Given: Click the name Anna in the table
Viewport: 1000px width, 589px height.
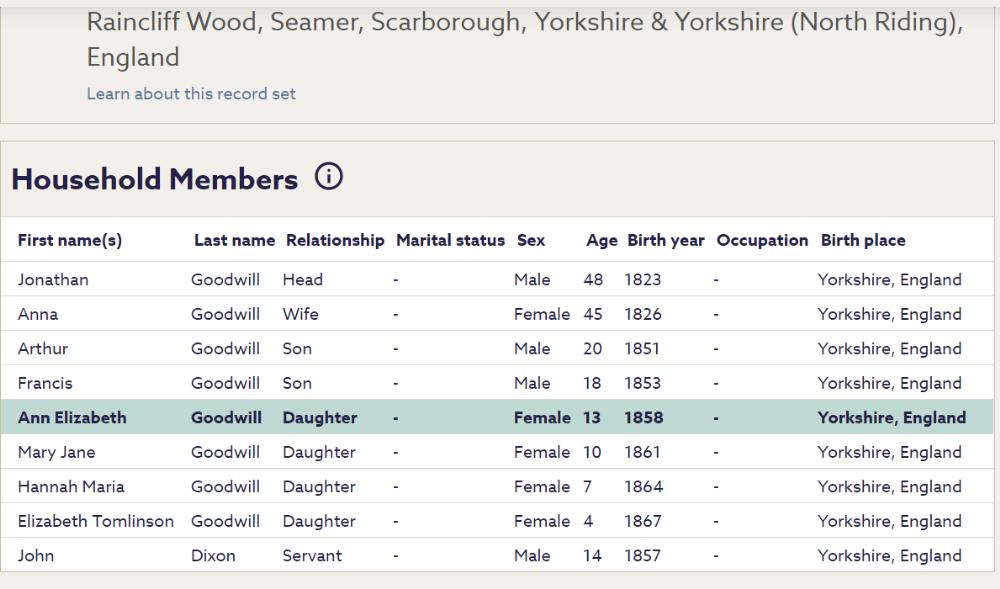Looking at the screenshot, I should (38, 314).
